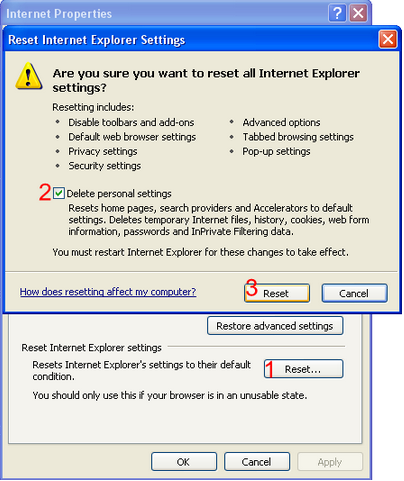Cancel the Reset Internet Explorer Settings dialog
Viewport: 404px width, 481px height.
point(354,293)
